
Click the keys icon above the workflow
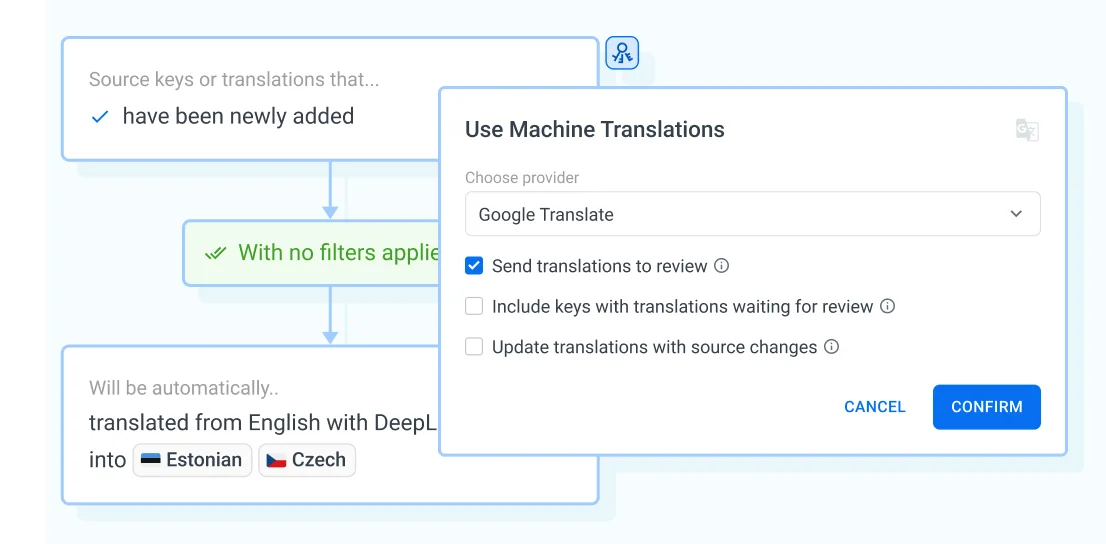pos(622,53)
